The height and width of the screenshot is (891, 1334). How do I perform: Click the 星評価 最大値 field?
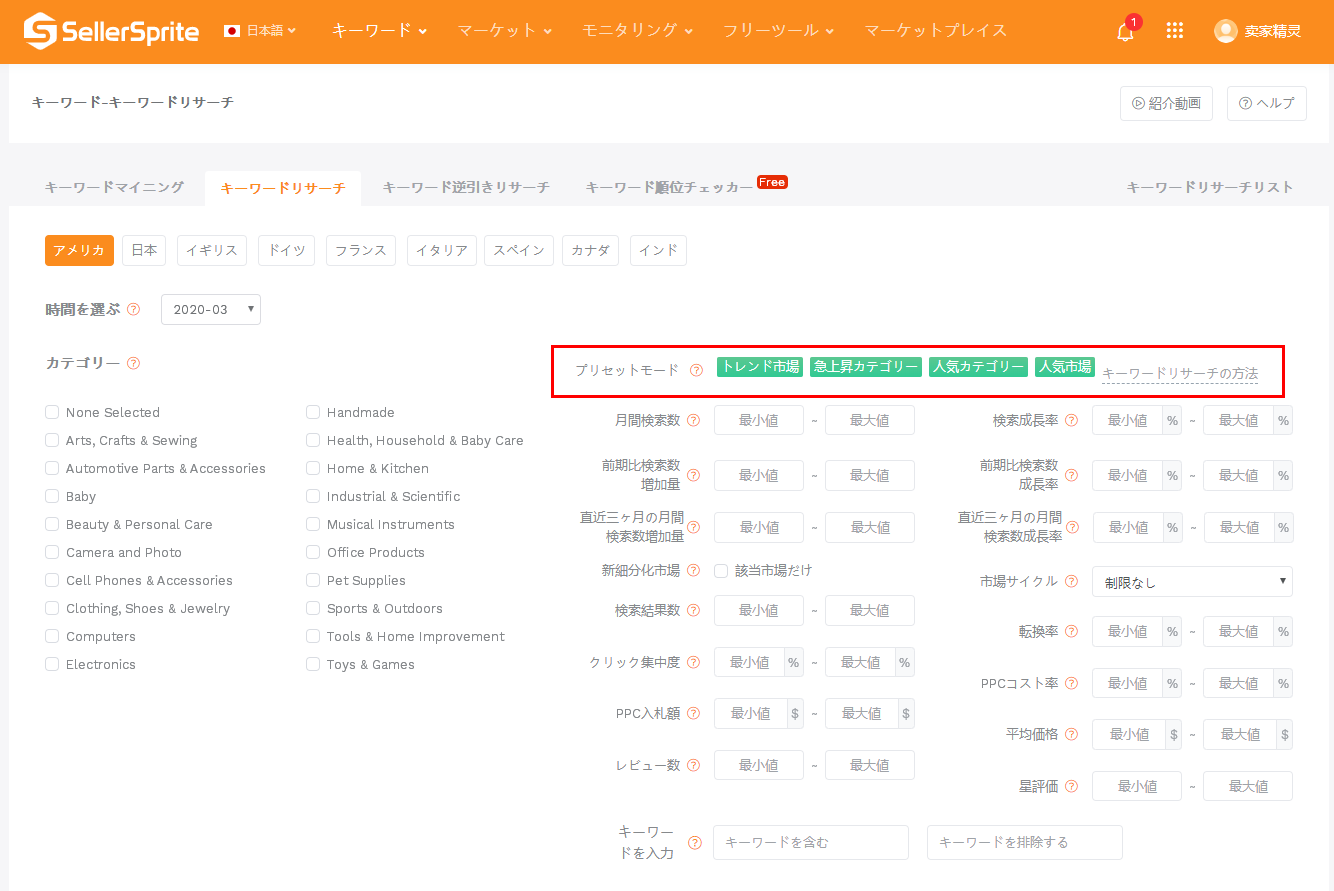(x=1248, y=787)
